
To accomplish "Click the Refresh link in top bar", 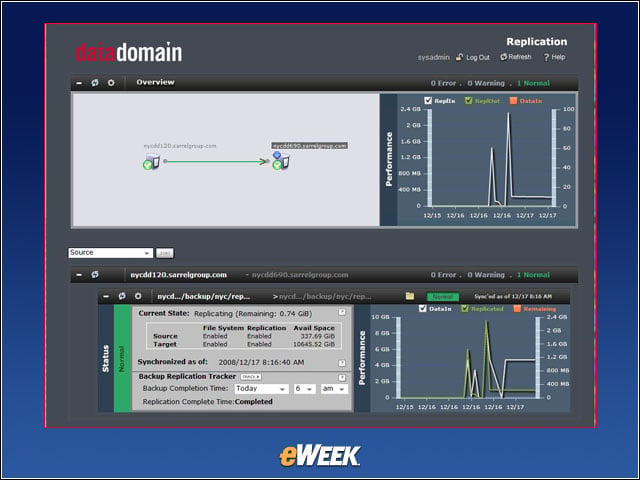I will point(516,57).
